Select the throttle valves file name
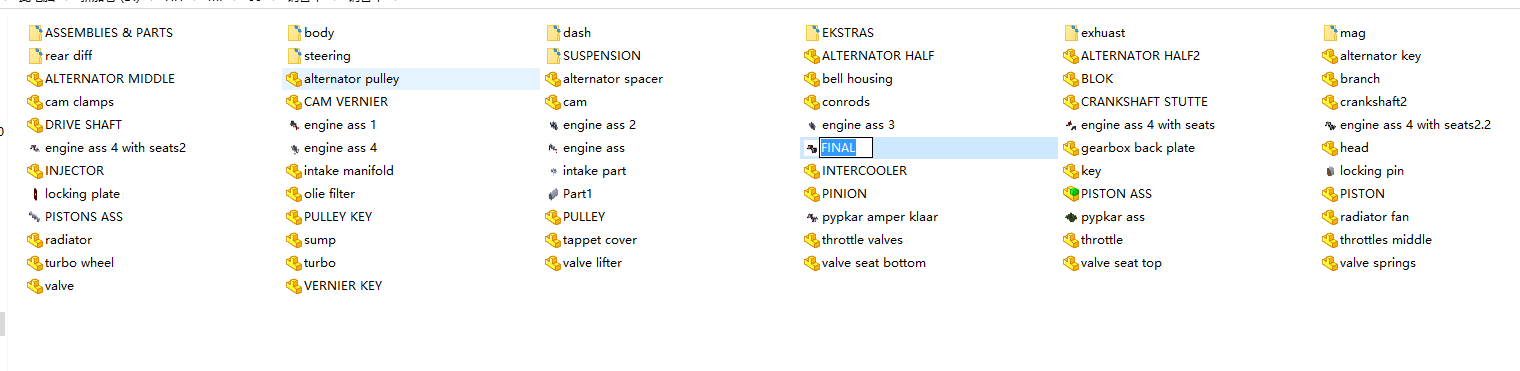 863,240
